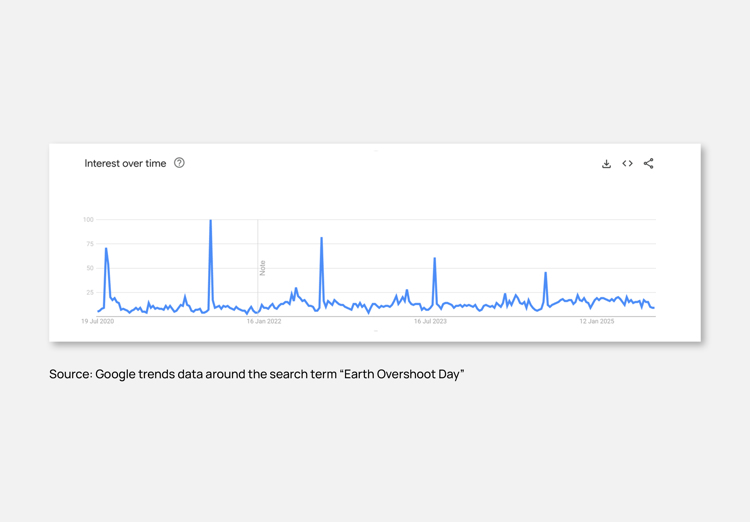This screenshot has height=522, width=750.
Task: Click the "Interest over time" chart title
Action: coord(125,163)
